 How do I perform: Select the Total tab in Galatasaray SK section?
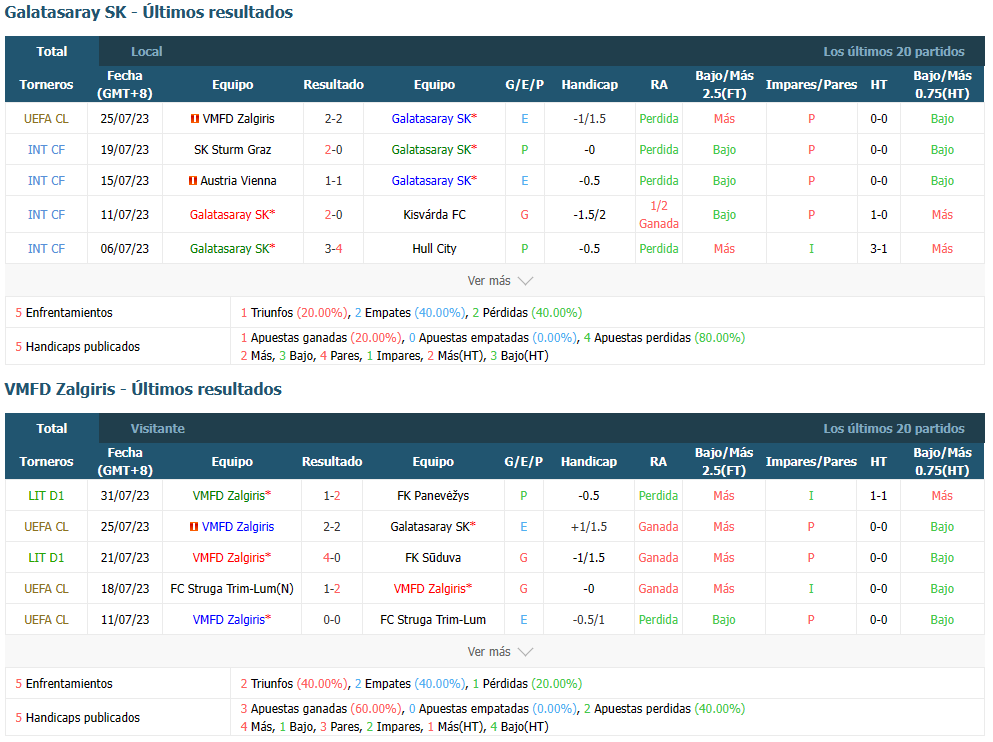(x=52, y=51)
